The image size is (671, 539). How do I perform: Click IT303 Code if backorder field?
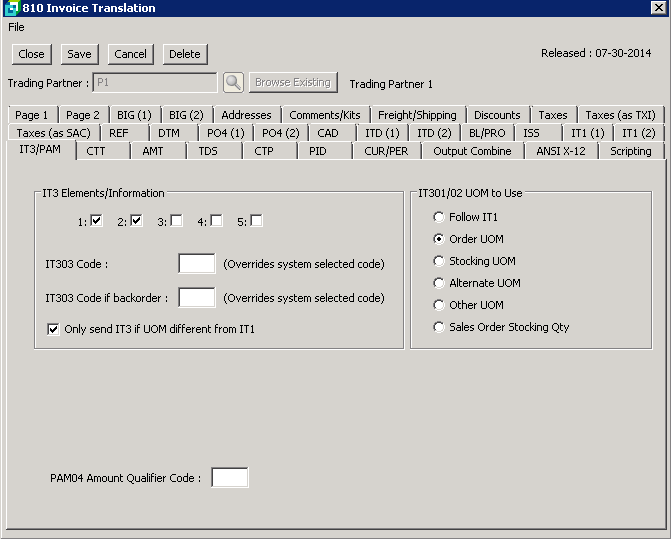click(x=197, y=298)
